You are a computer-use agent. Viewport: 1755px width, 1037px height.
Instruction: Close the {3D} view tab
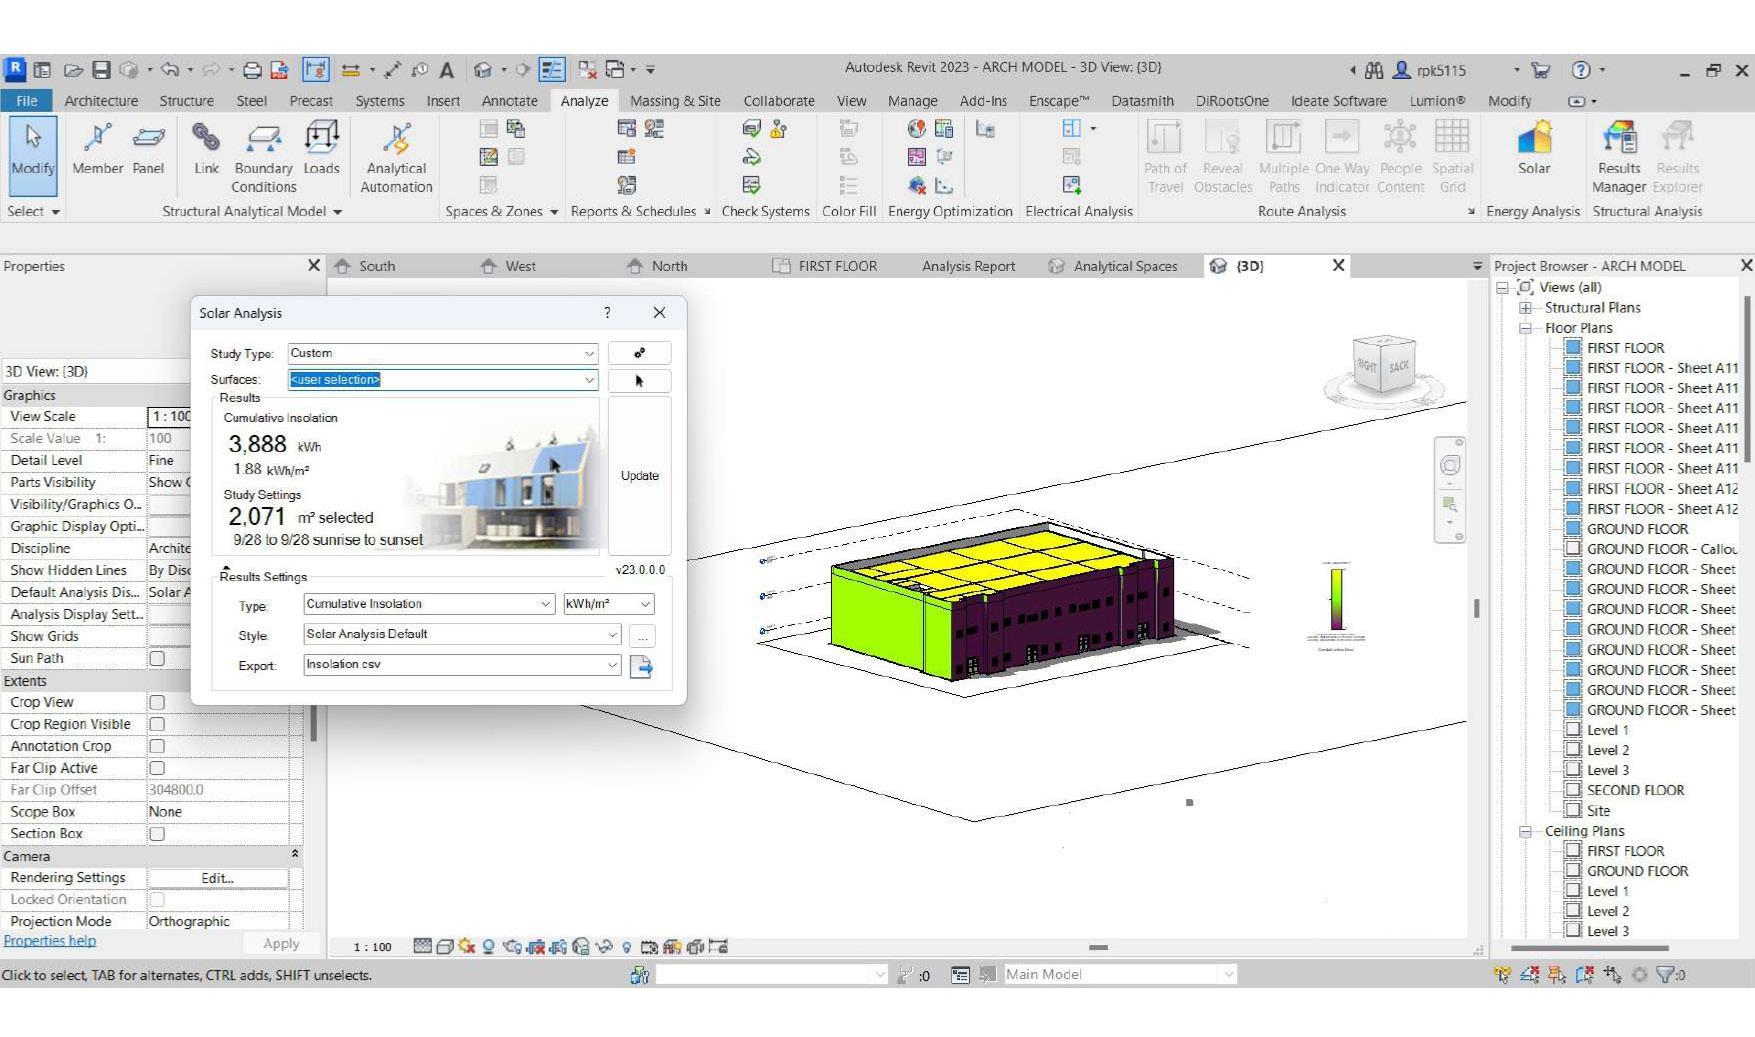[1338, 266]
